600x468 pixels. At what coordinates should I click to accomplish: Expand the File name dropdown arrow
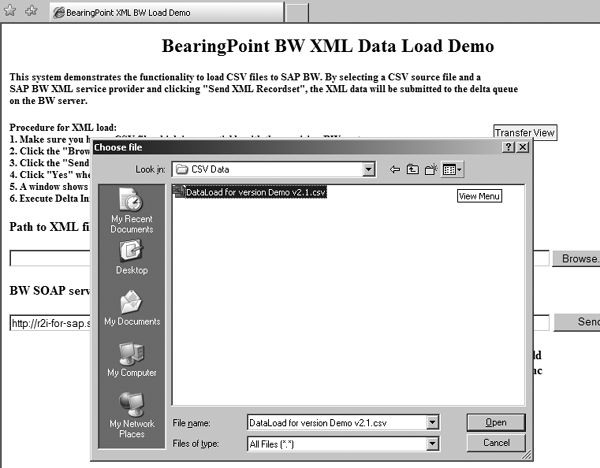[x=432, y=423]
